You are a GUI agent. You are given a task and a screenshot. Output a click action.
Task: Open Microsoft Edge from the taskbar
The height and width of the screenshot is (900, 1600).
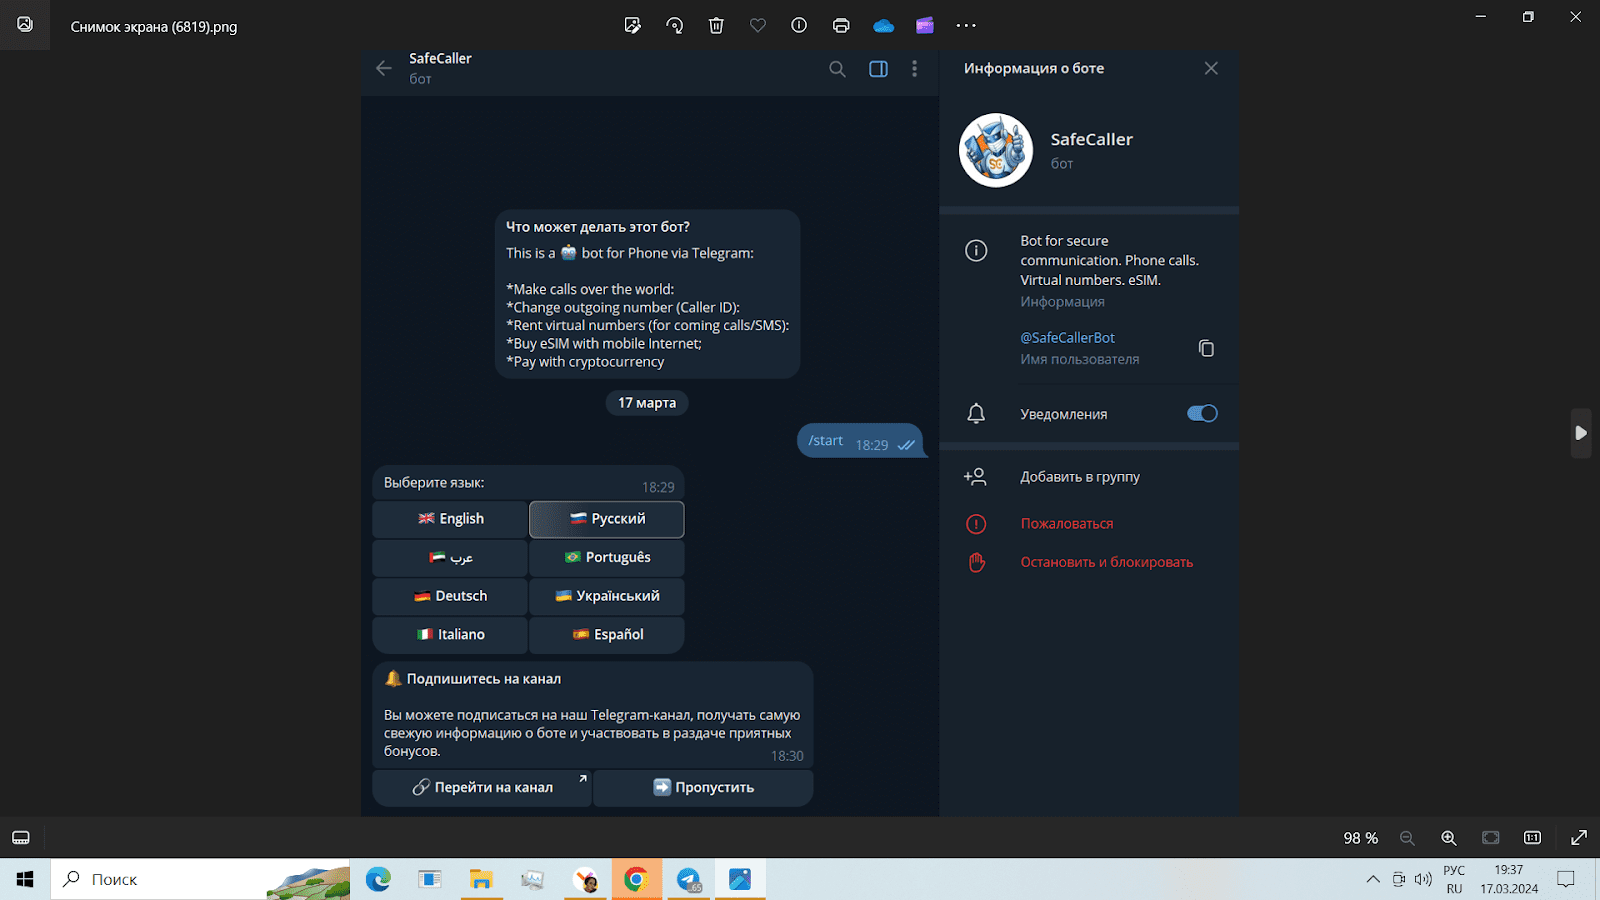(x=378, y=879)
